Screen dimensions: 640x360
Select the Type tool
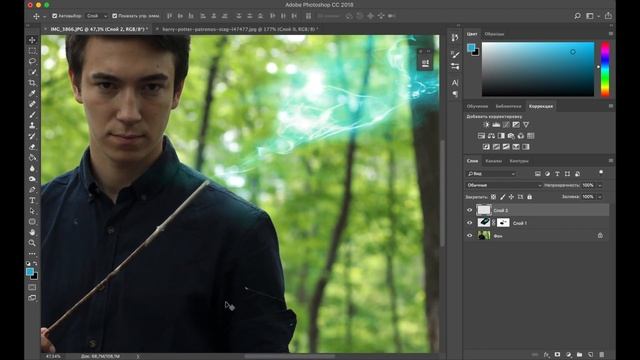[32, 200]
